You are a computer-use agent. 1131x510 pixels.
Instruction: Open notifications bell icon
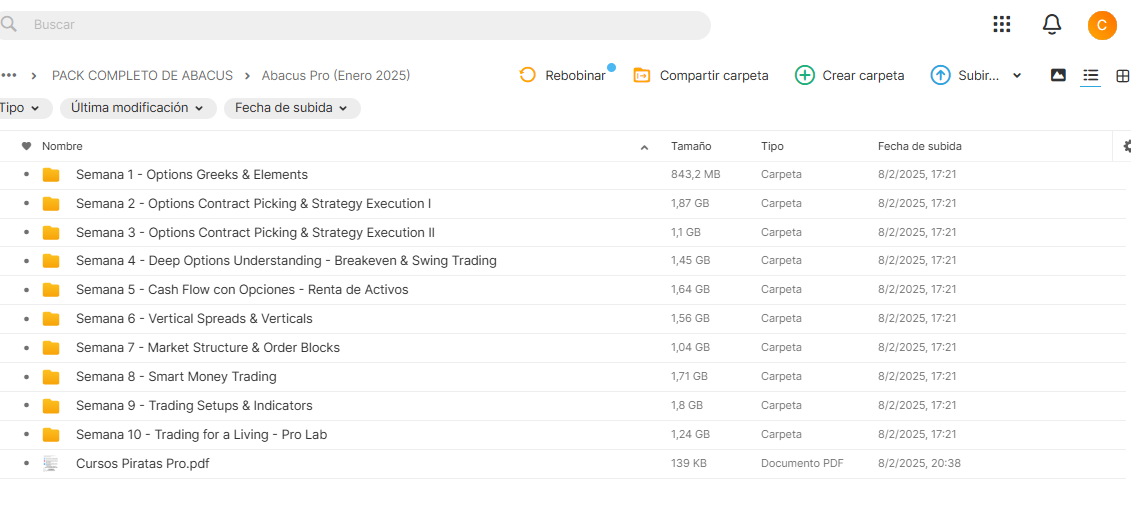click(1052, 25)
